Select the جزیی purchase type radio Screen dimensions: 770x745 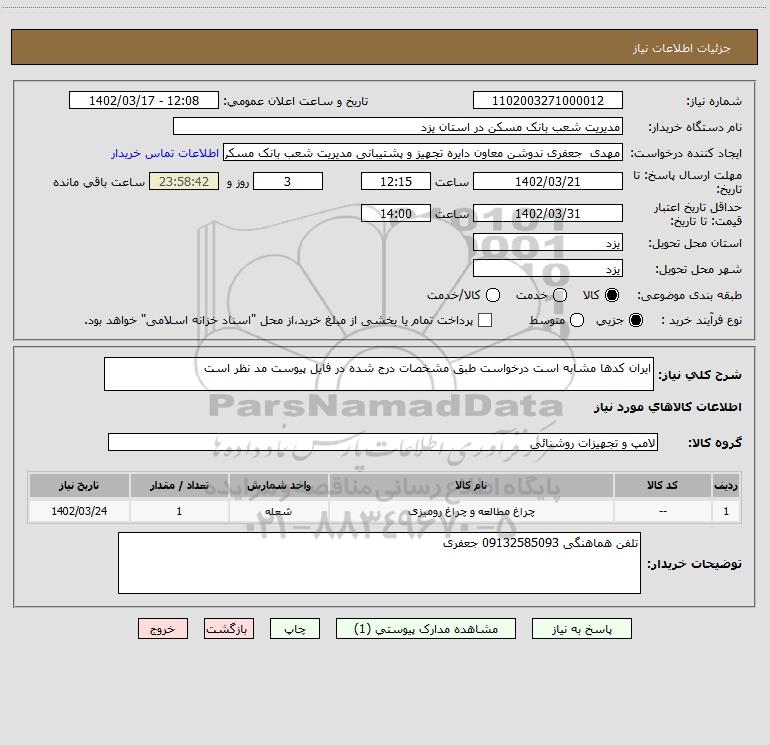coord(636,320)
